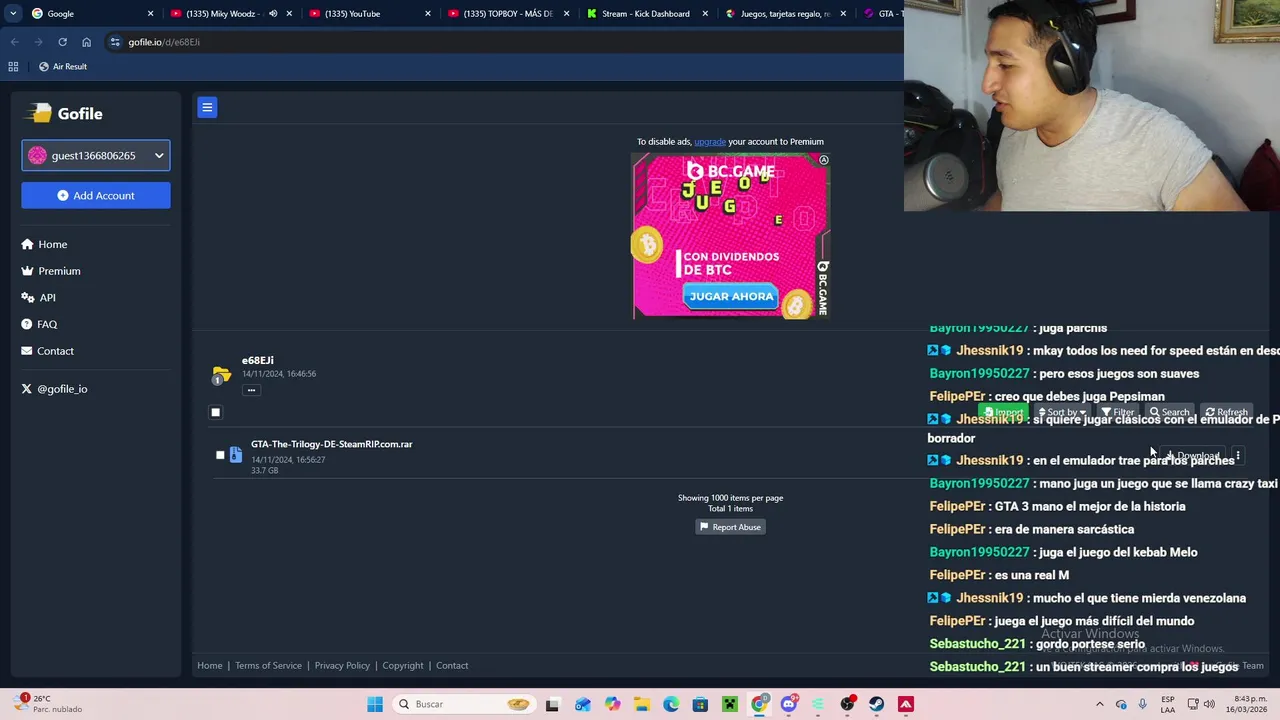Click the browser forward arrow
This screenshot has width=1280, height=720.
pyautogui.click(x=38, y=42)
